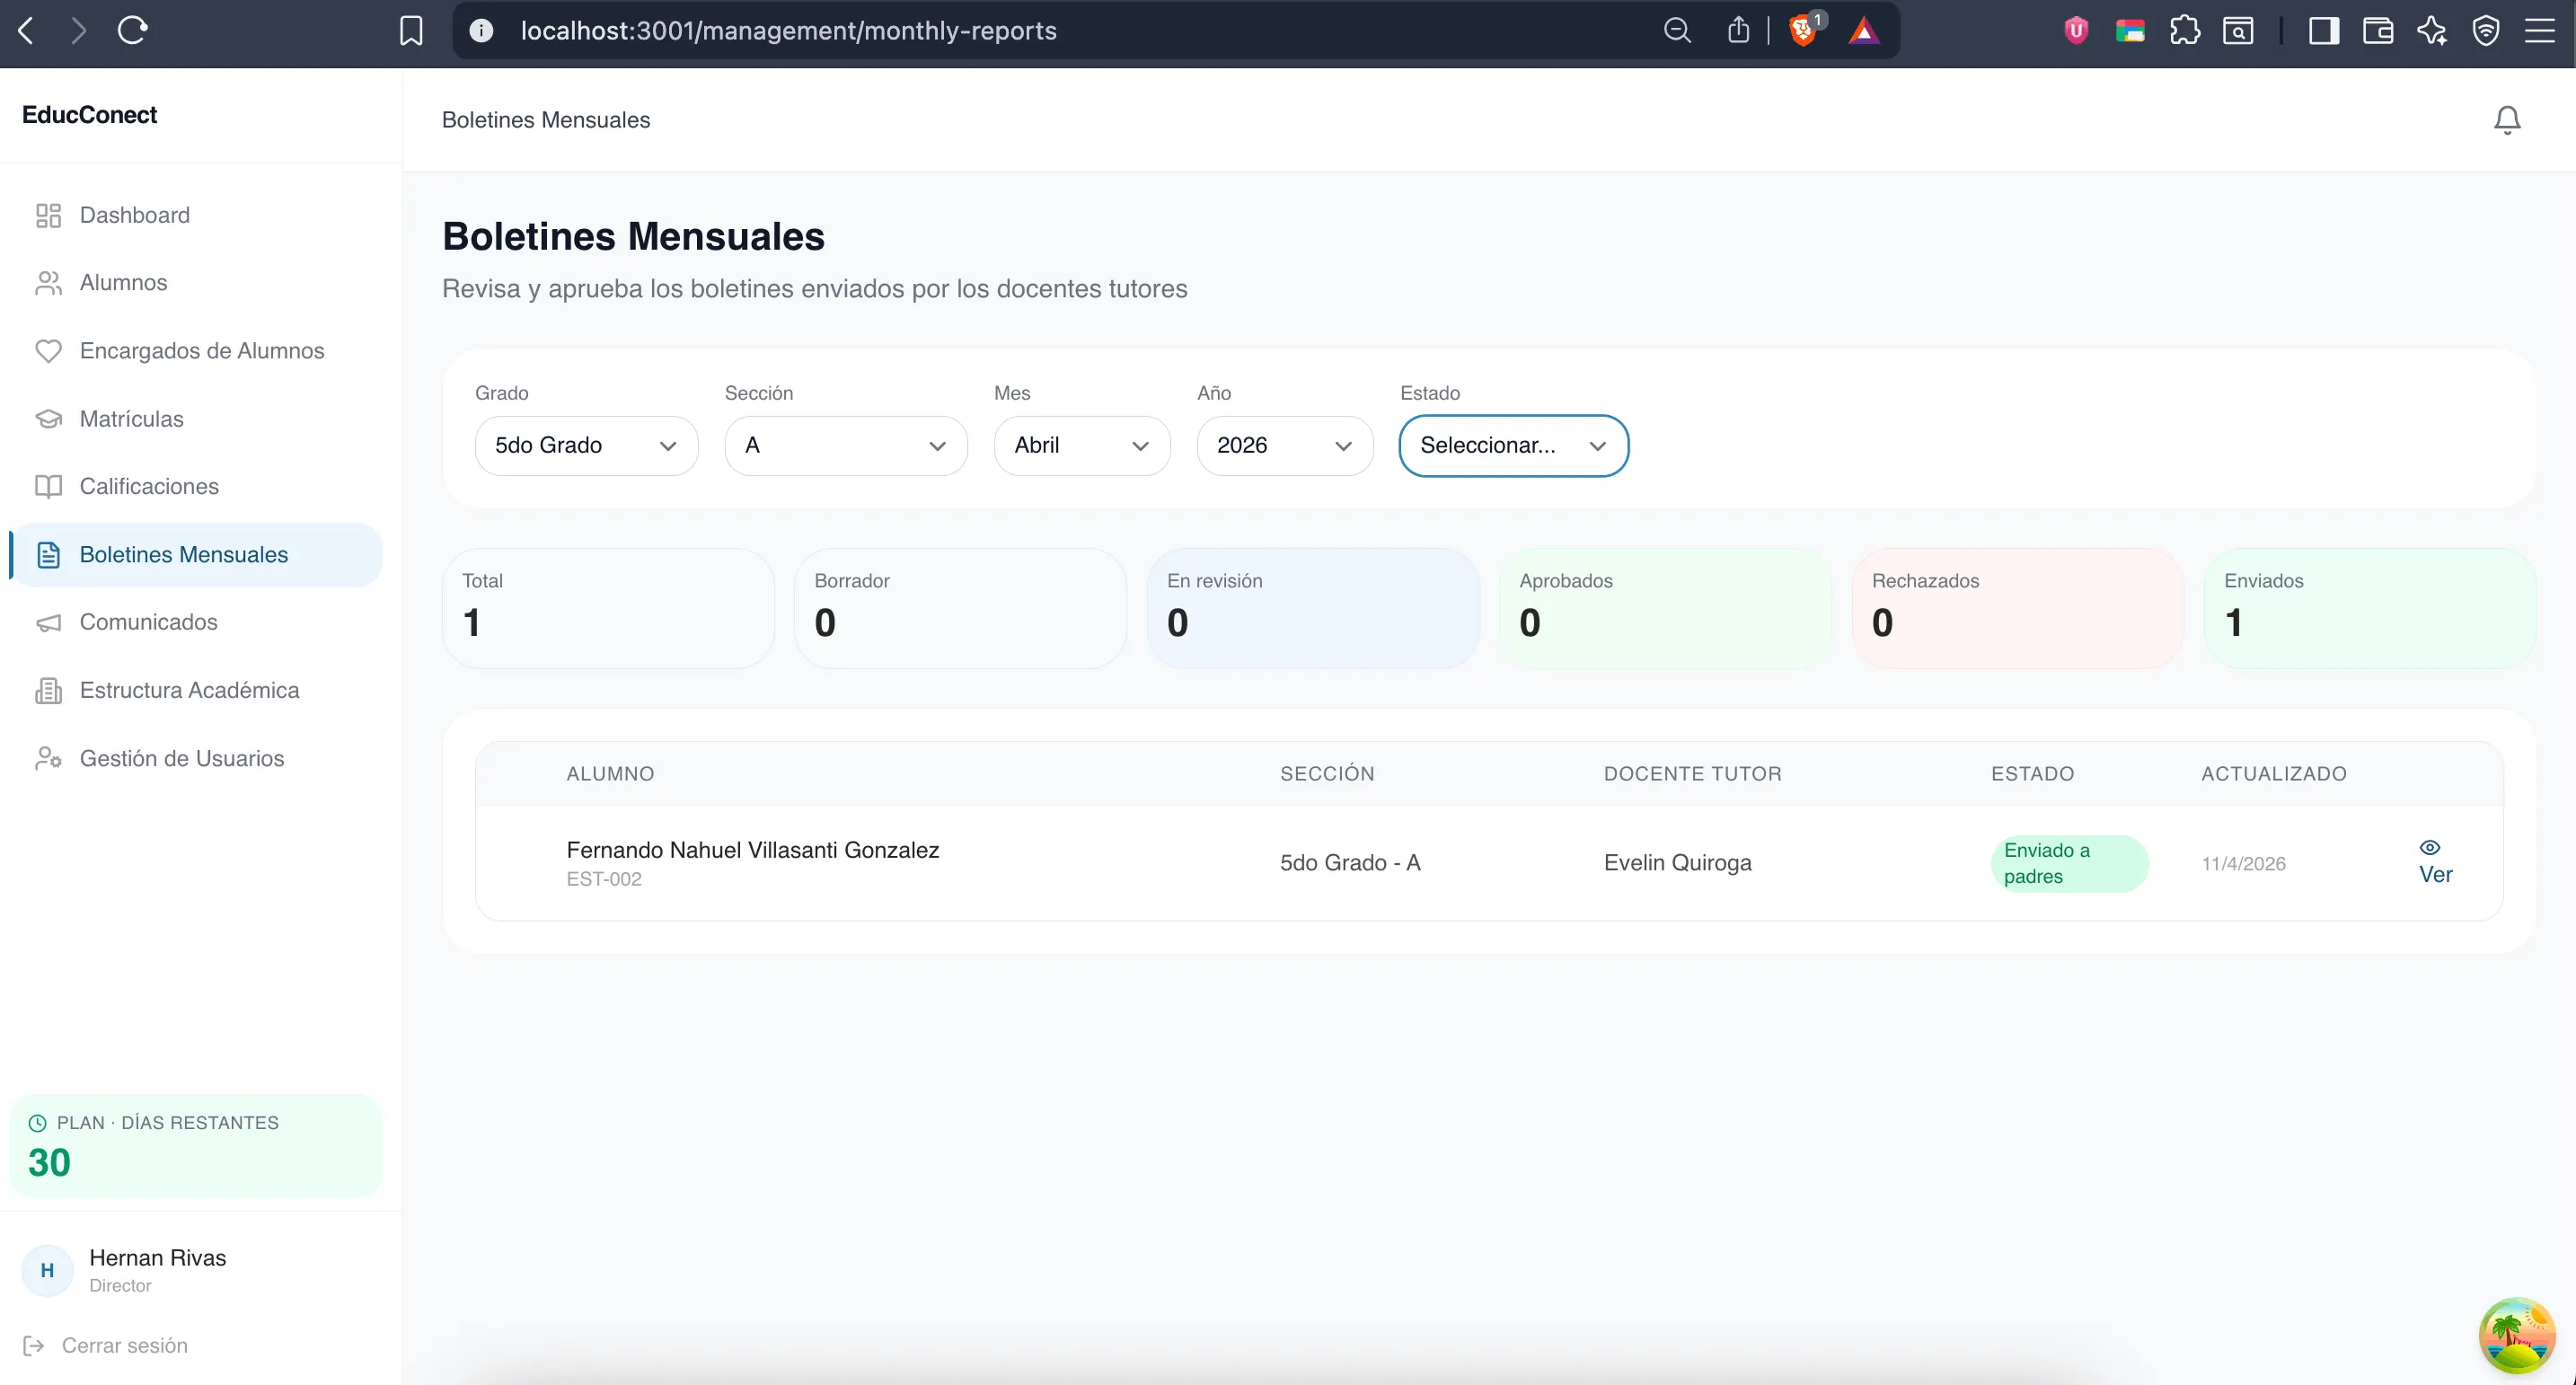The height and width of the screenshot is (1385, 2576).
Task: Open the Grado dropdown showing 5do Grado
Action: click(586, 446)
